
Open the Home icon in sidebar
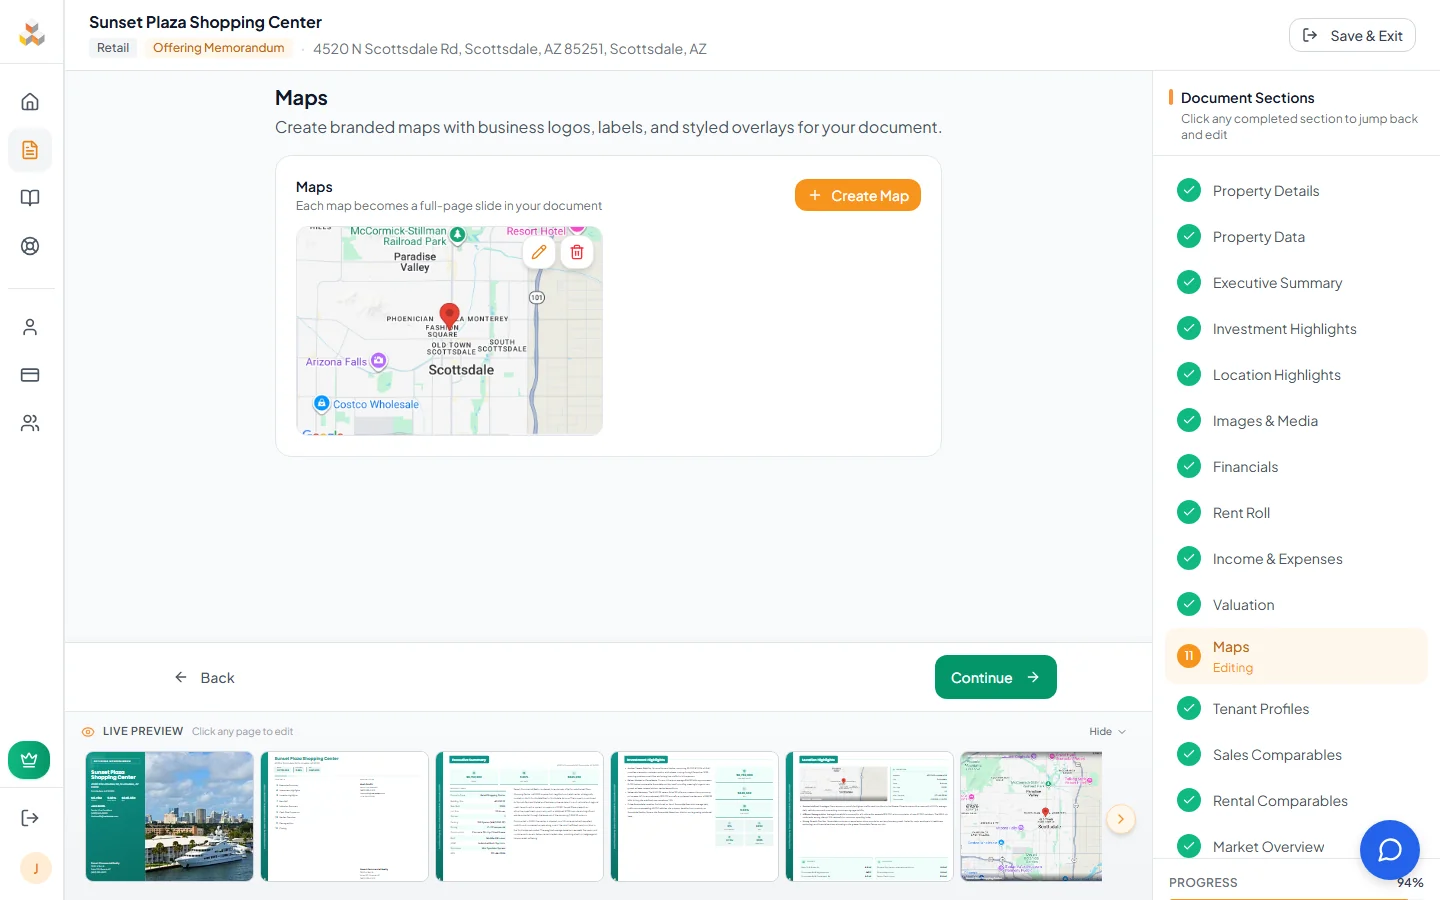(x=31, y=101)
